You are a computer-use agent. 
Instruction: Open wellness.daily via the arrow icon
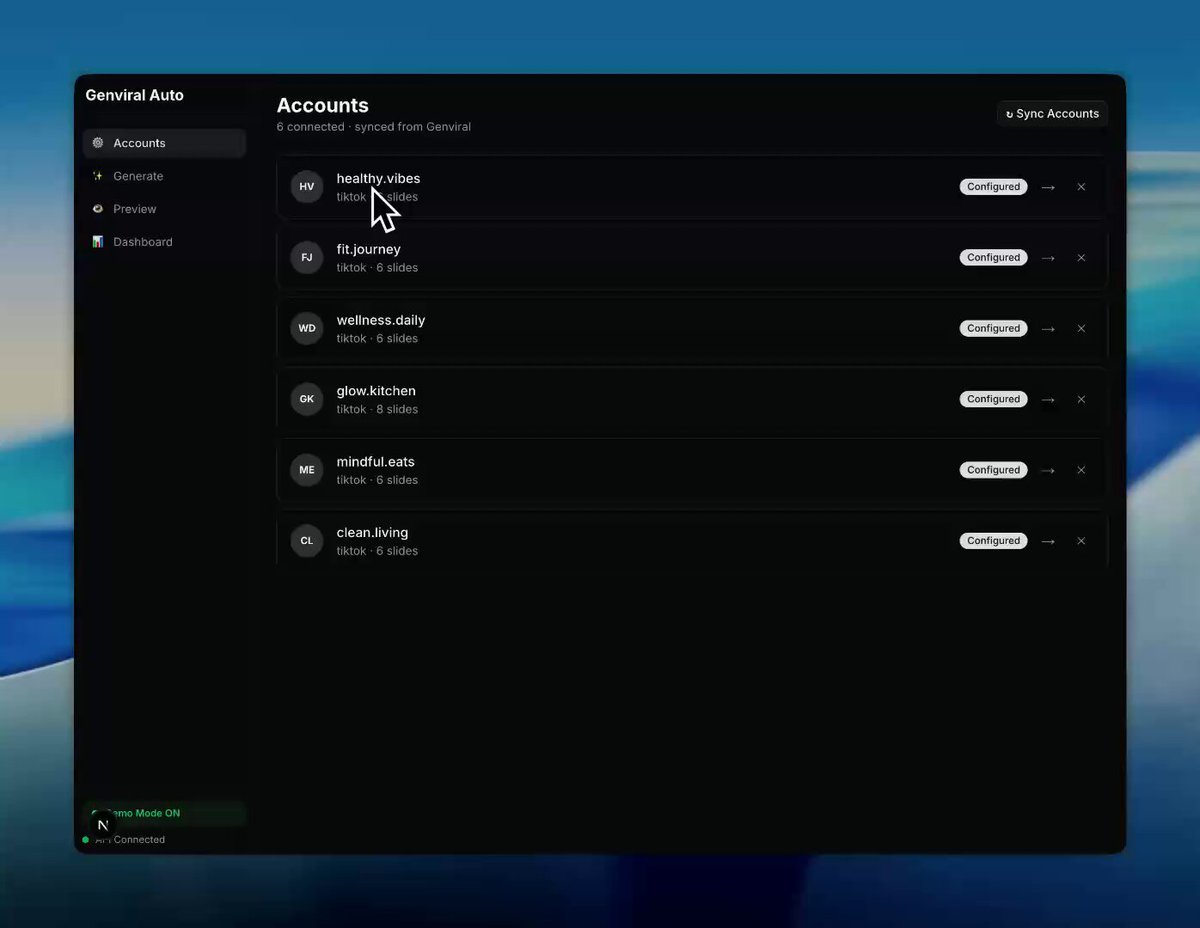(x=1048, y=328)
